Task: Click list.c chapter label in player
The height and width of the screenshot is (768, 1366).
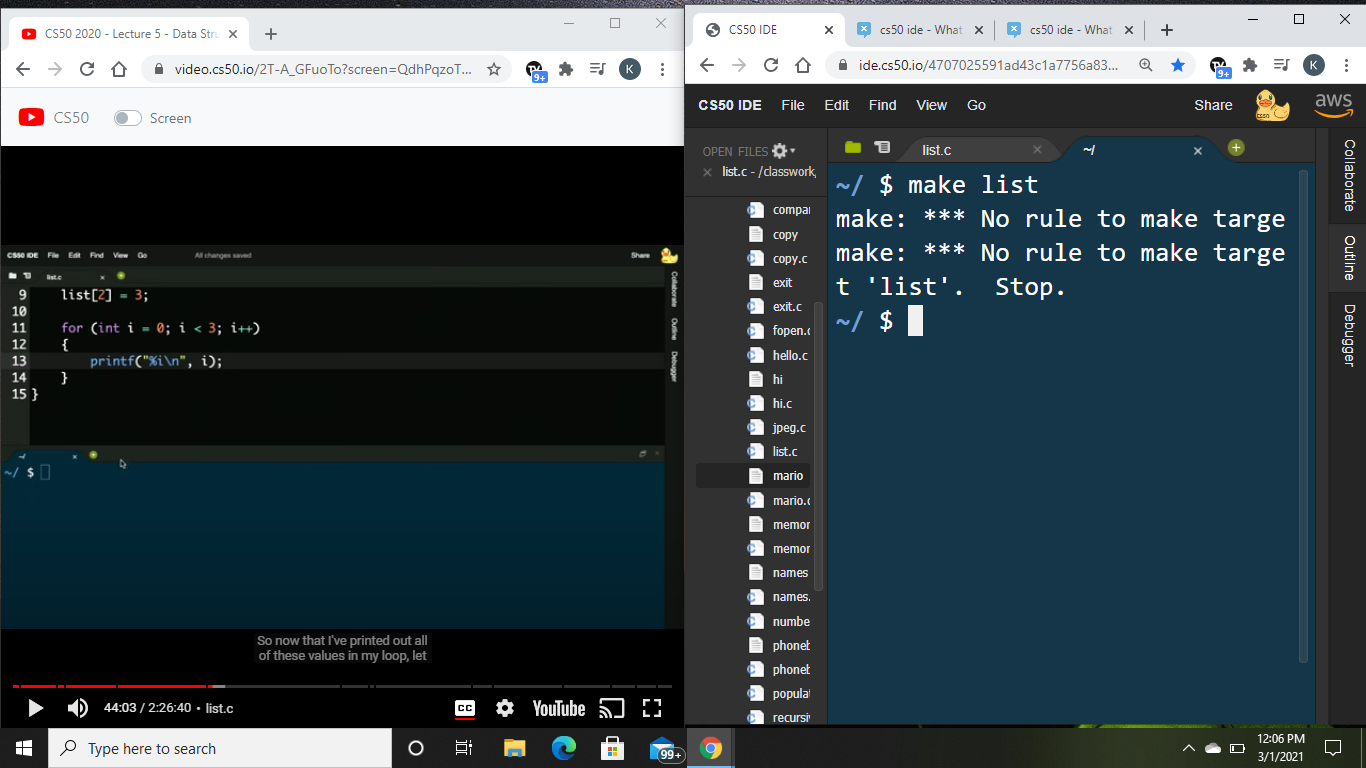Action: click(x=219, y=708)
